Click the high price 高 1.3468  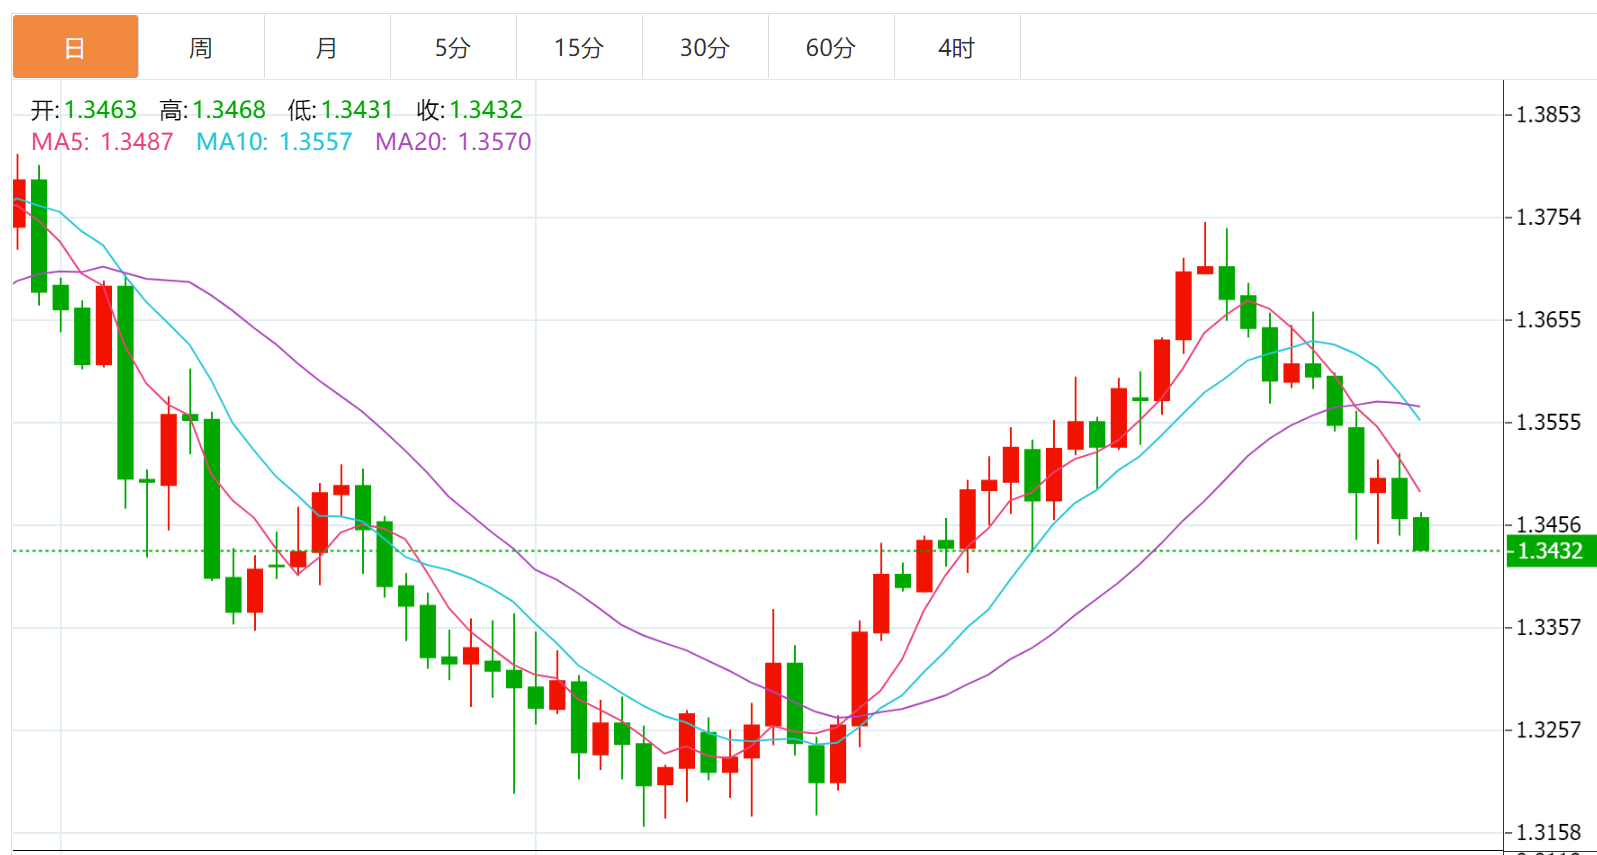pyautogui.click(x=212, y=110)
